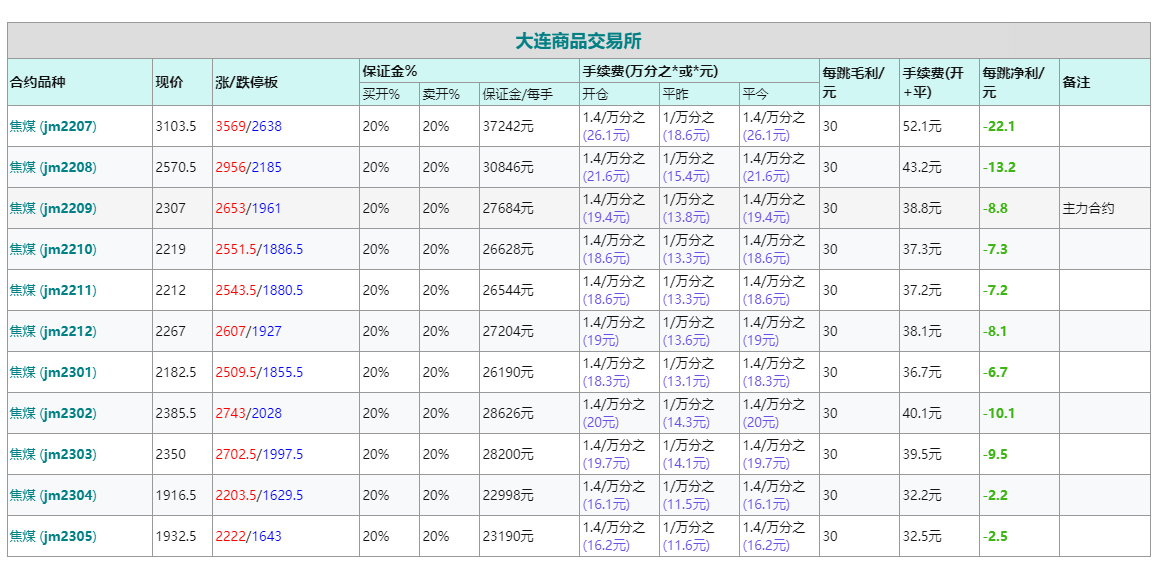Click the net profit value -10.1
1163x568 pixels.
click(x=998, y=413)
